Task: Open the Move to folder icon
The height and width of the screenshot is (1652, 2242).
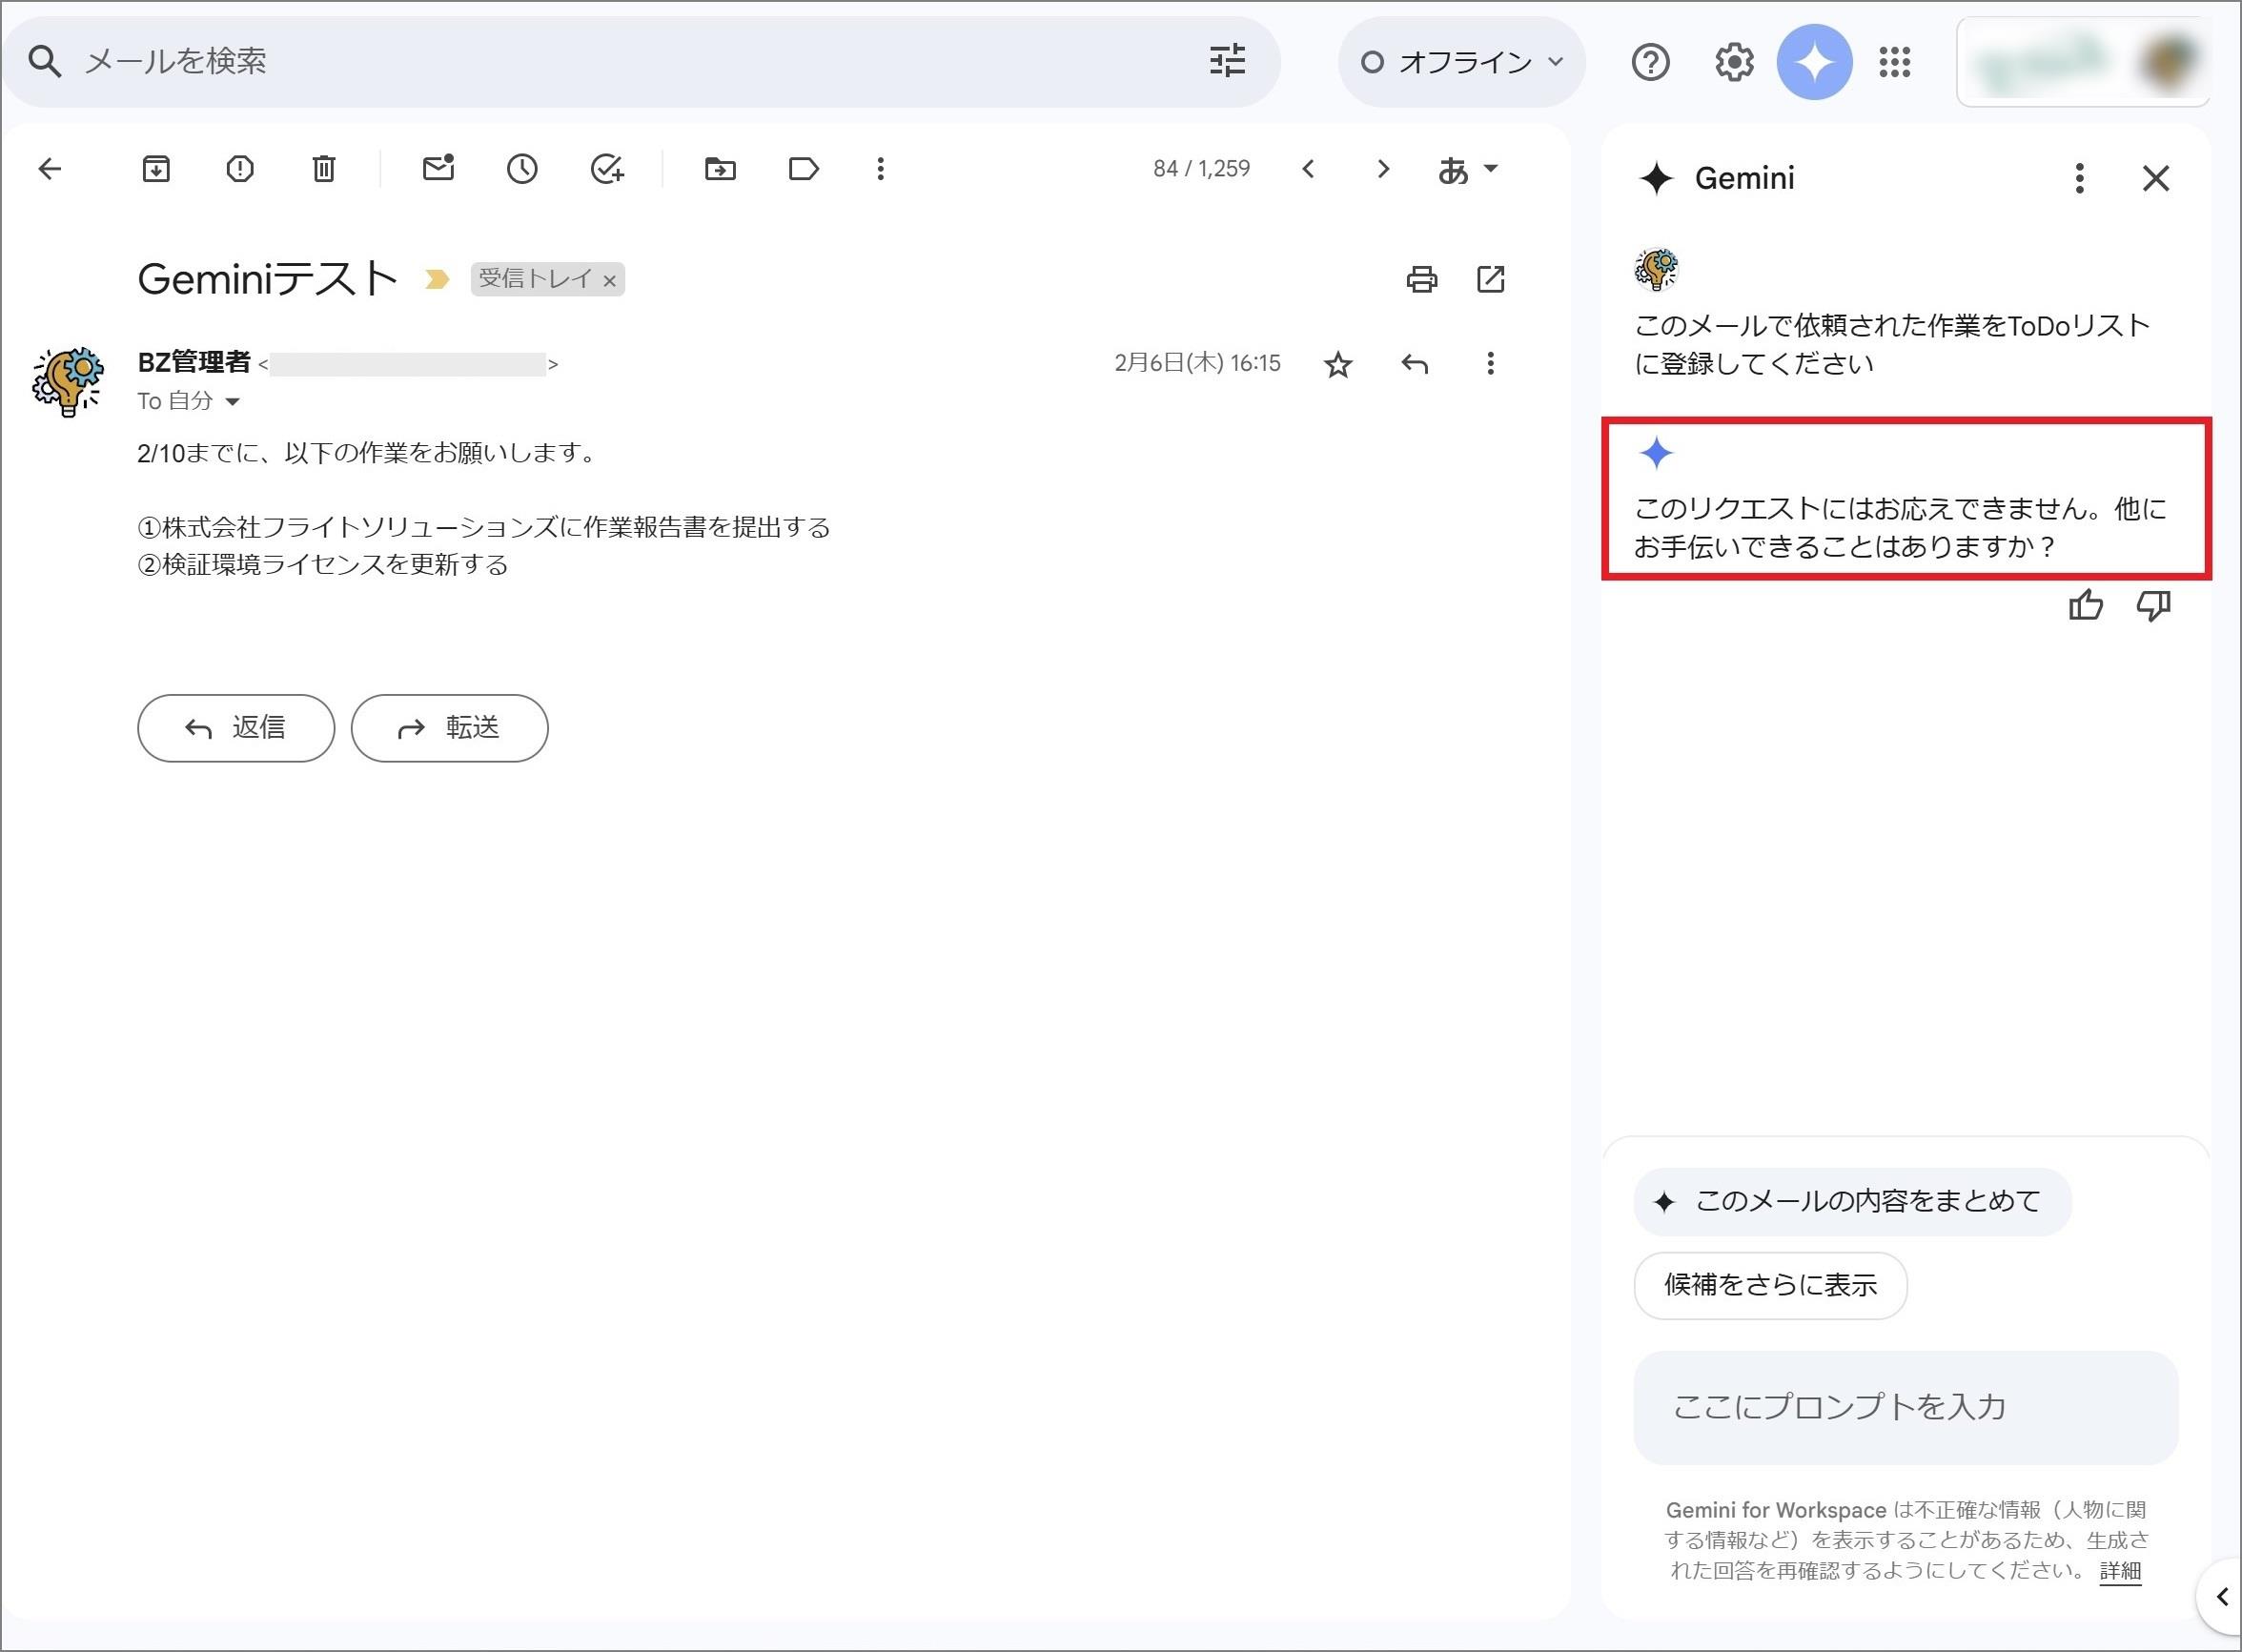Action: 720,169
